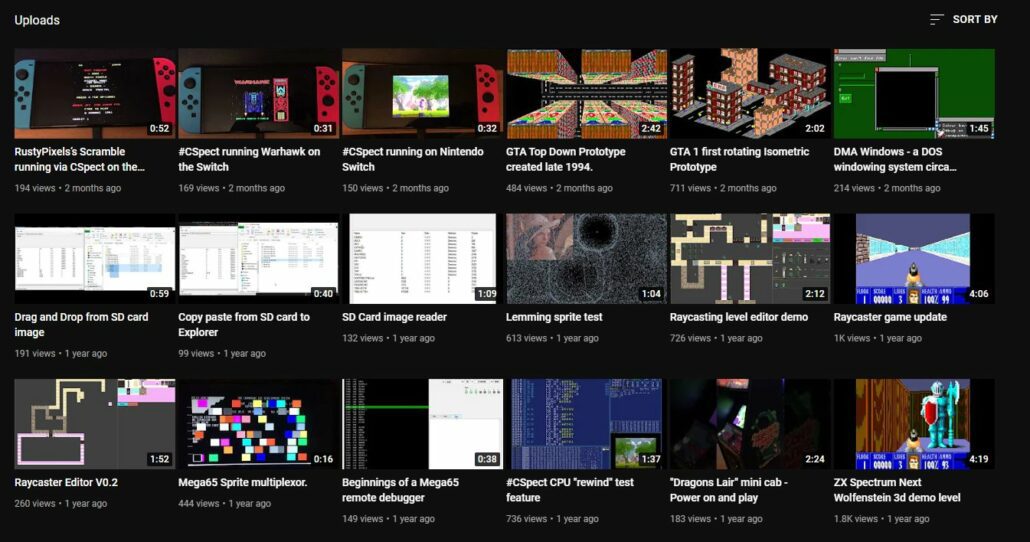Click the RustyPixels's Scramble video title
1030x542 pixels.
coord(79,159)
